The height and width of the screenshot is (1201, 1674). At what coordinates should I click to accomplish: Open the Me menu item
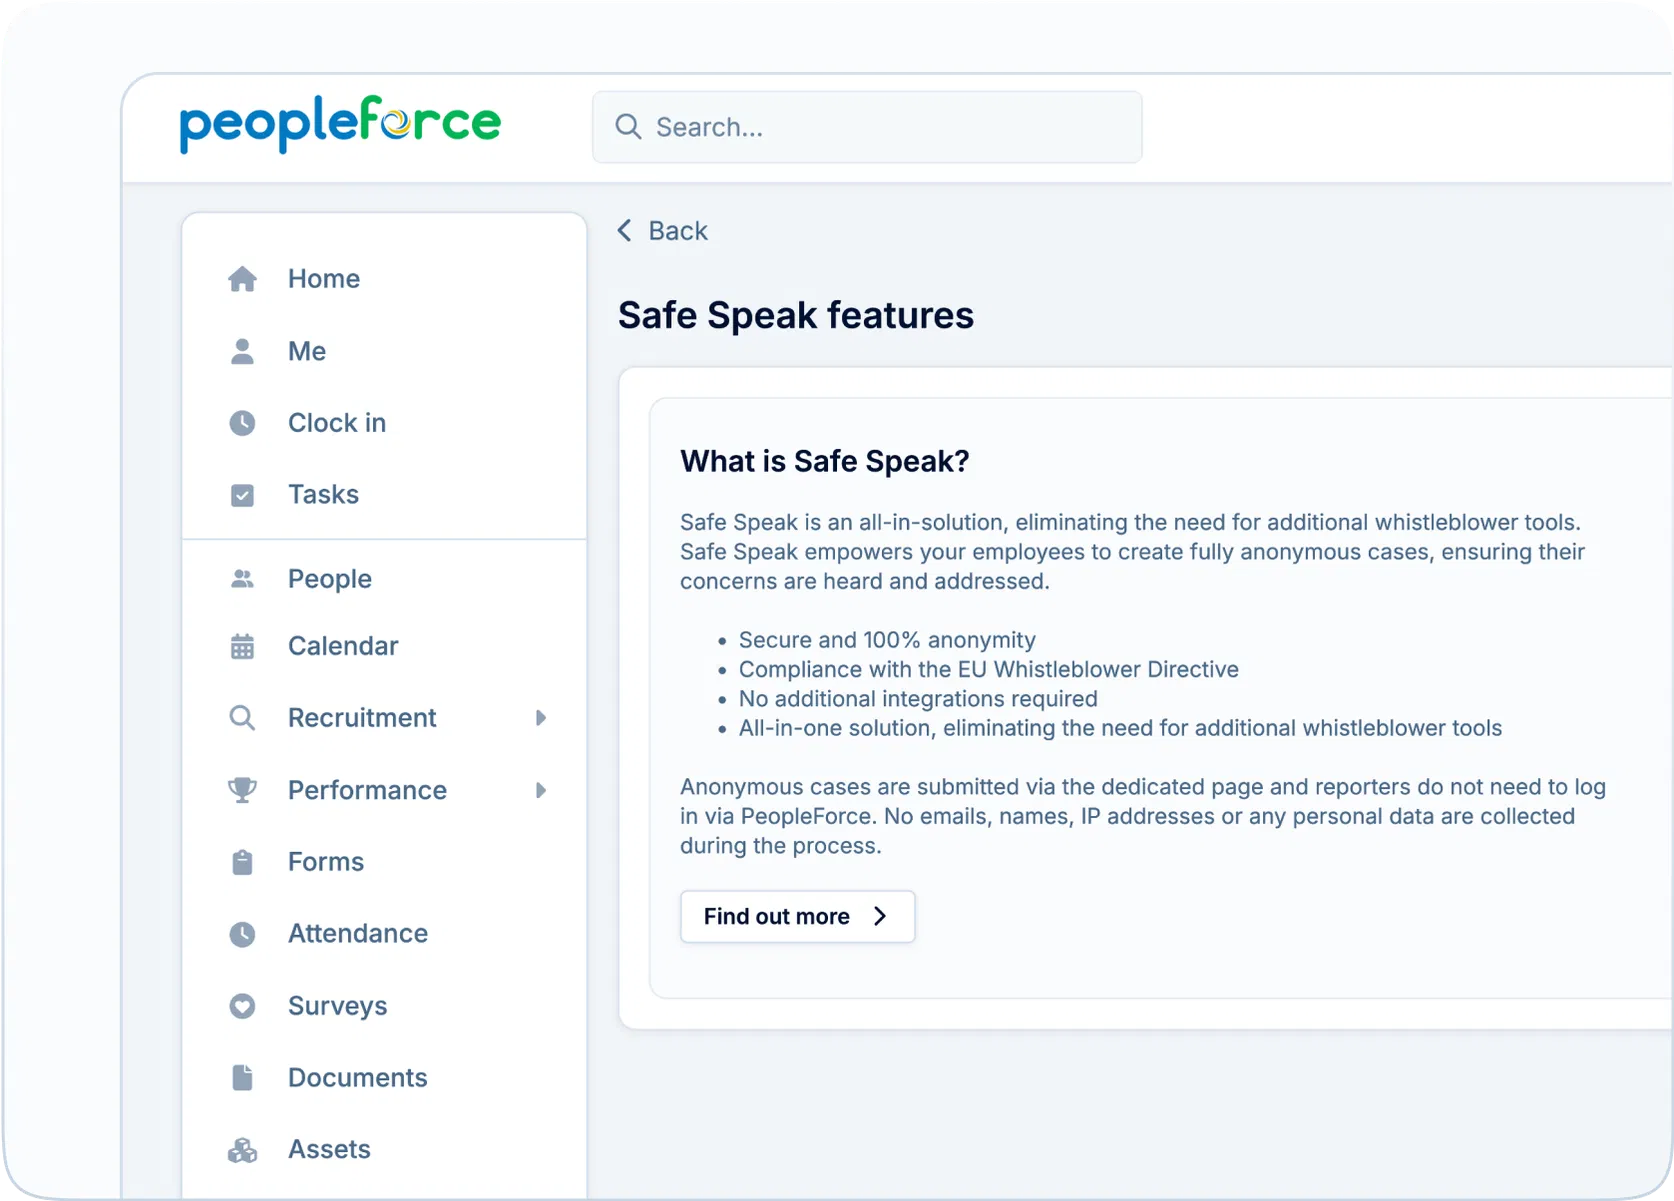coord(307,351)
